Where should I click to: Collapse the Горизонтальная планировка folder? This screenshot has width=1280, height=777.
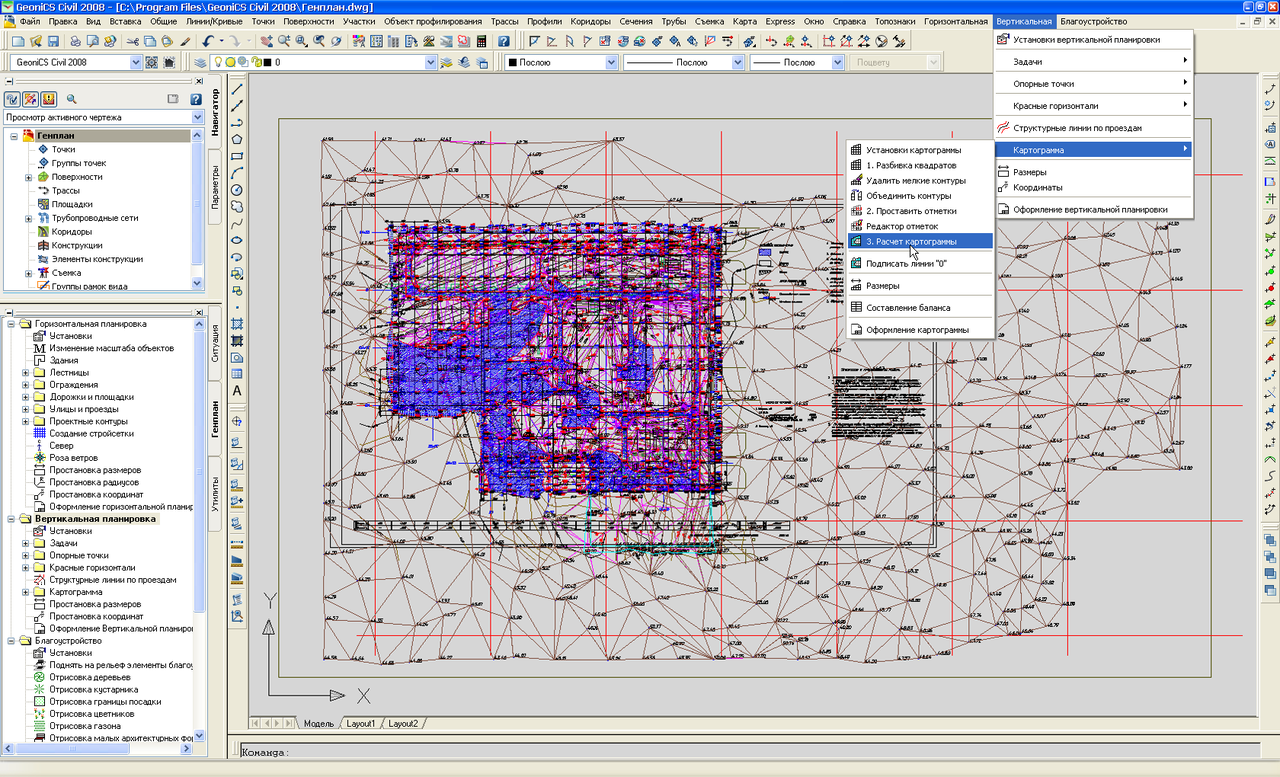[x=12, y=324]
